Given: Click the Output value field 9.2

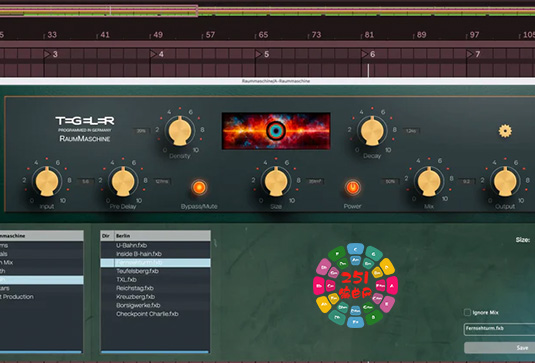Looking at the screenshot, I should click(x=466, y=182).
